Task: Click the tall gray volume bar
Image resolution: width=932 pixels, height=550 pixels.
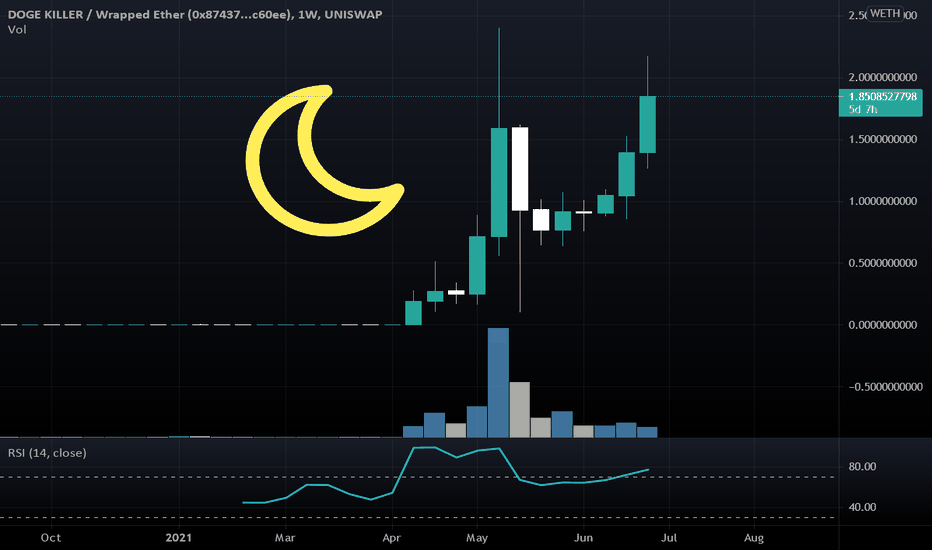Action: point(519,410)
